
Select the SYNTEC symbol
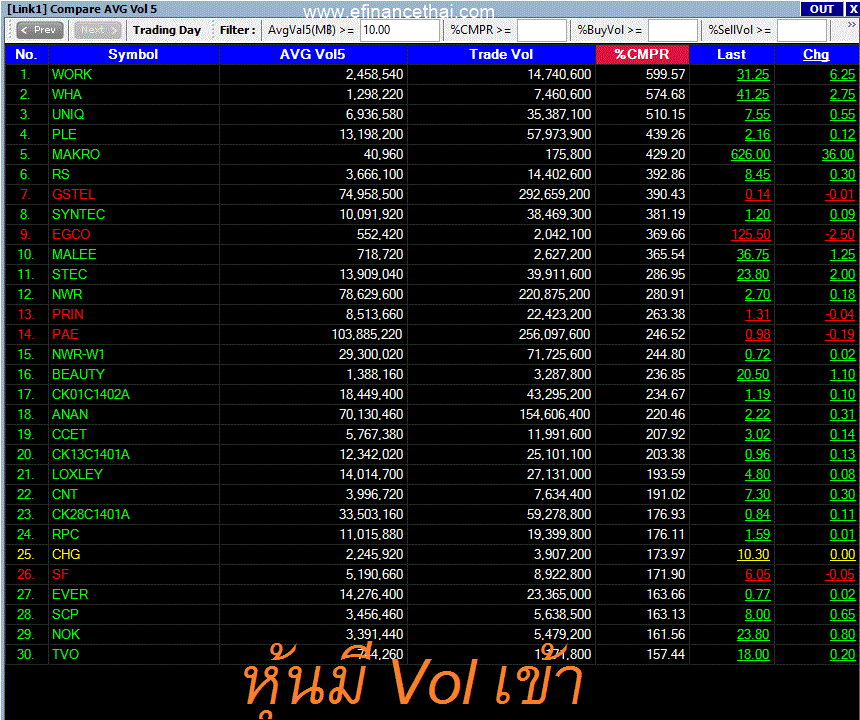pos(78,214)
